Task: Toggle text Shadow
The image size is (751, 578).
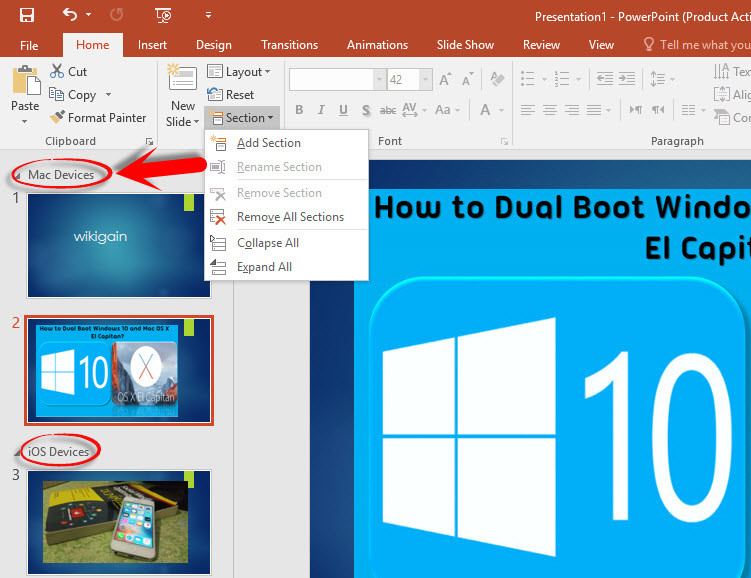Action: point(366,110)
